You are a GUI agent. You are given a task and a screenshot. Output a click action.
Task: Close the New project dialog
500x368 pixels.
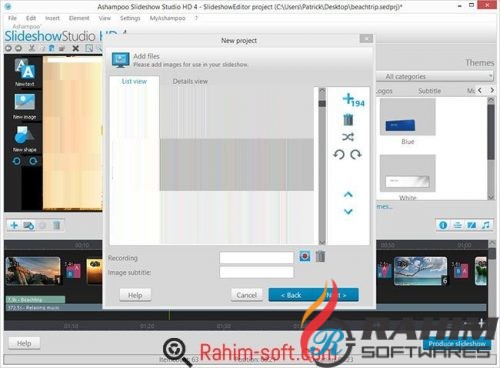[x=366, y=39]
